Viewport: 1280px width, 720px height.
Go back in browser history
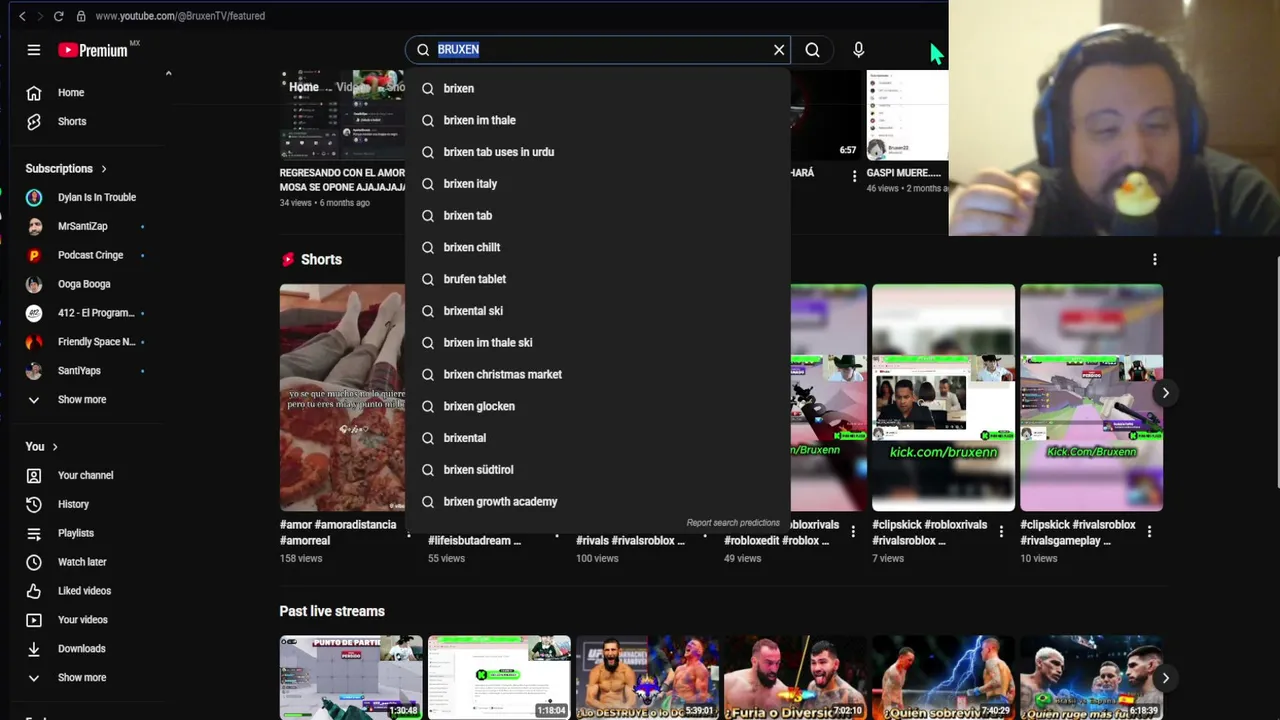(22, 16)
